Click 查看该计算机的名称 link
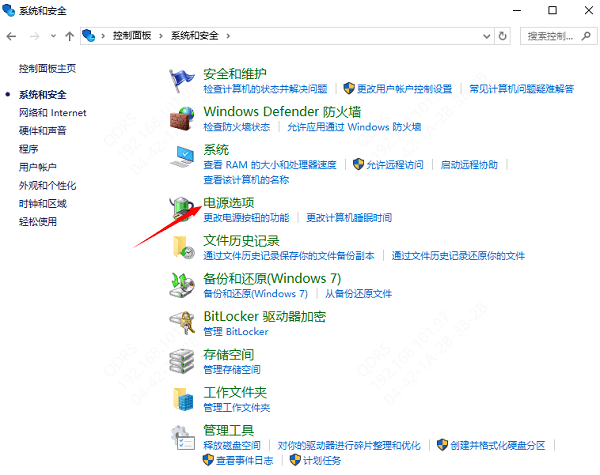 coord(246,180)
